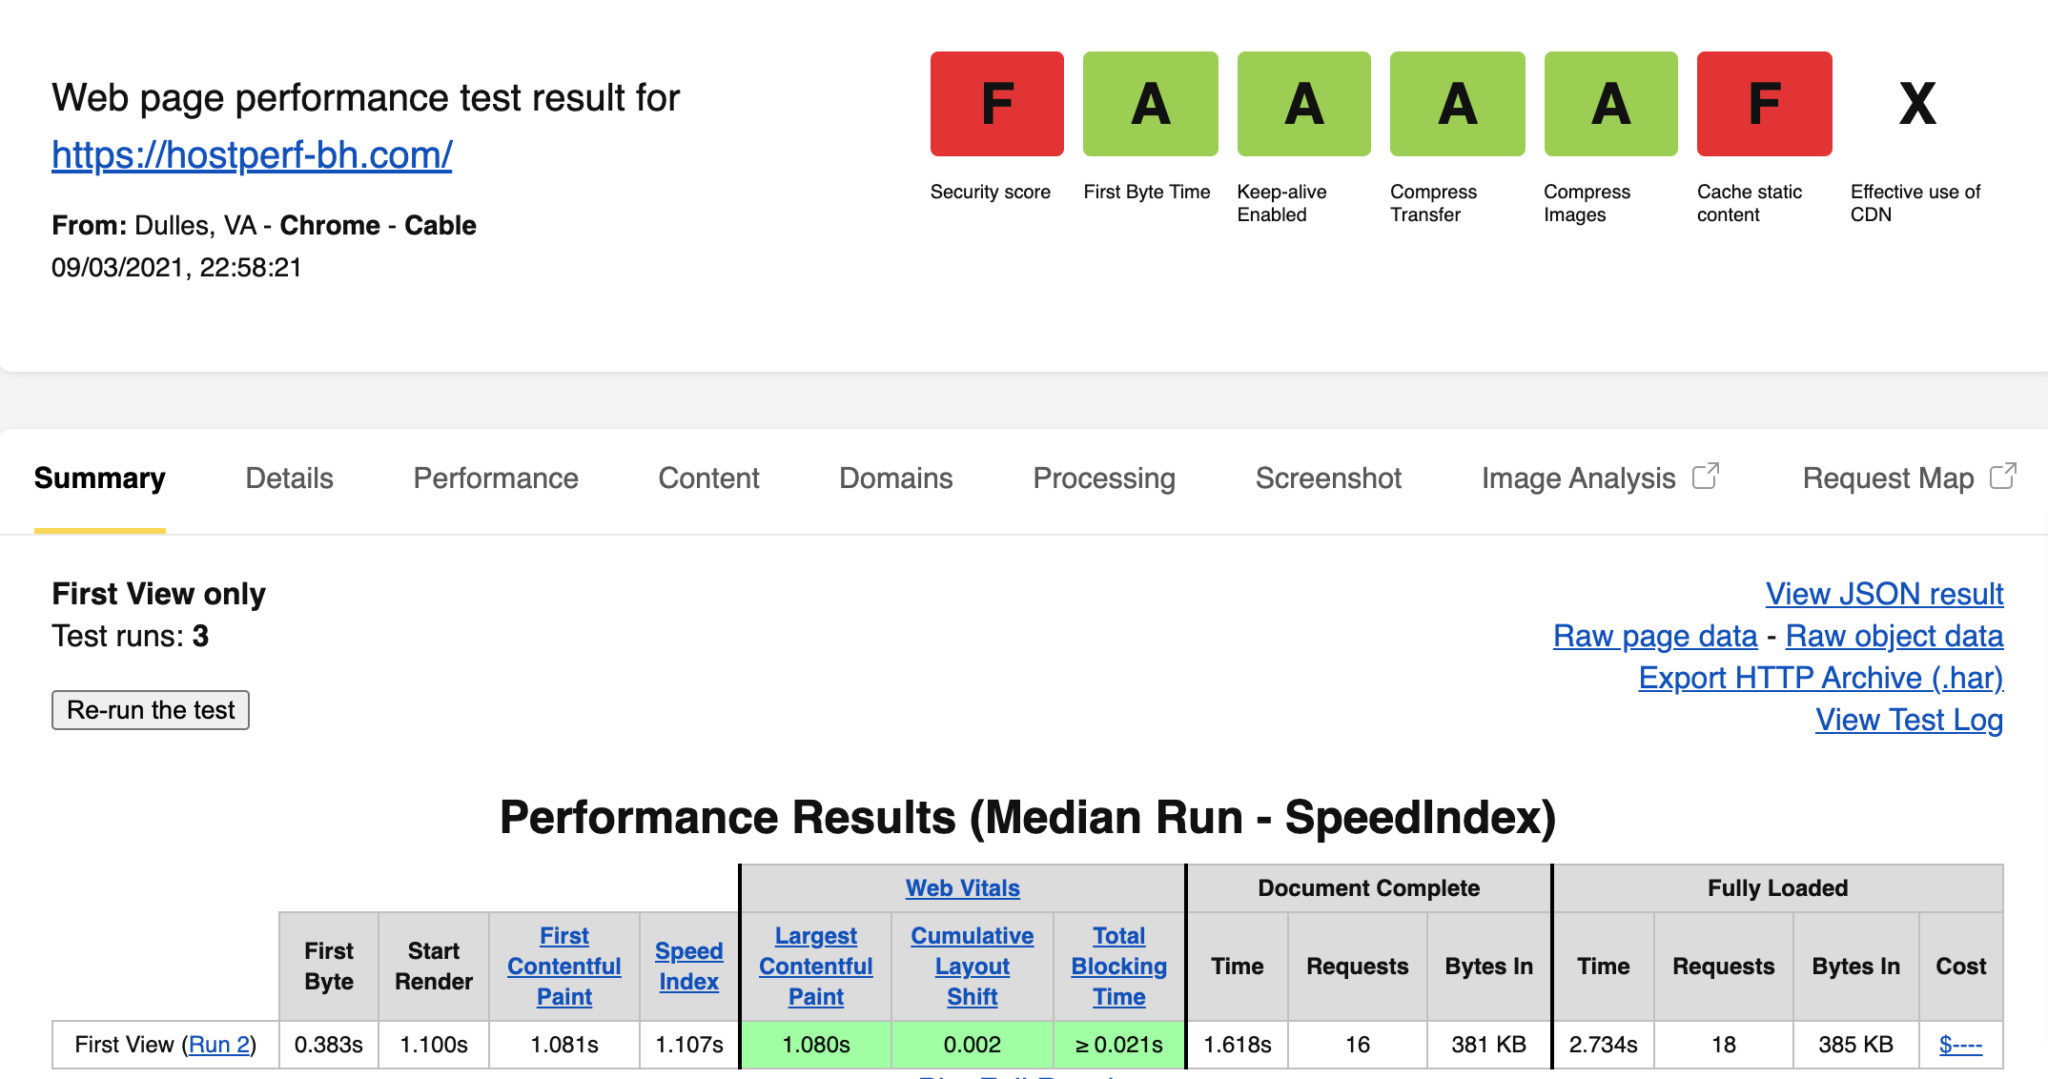2048x1079 pixels.
Task: Open the Run 2 link in First View row
Action: point(219,1045)
